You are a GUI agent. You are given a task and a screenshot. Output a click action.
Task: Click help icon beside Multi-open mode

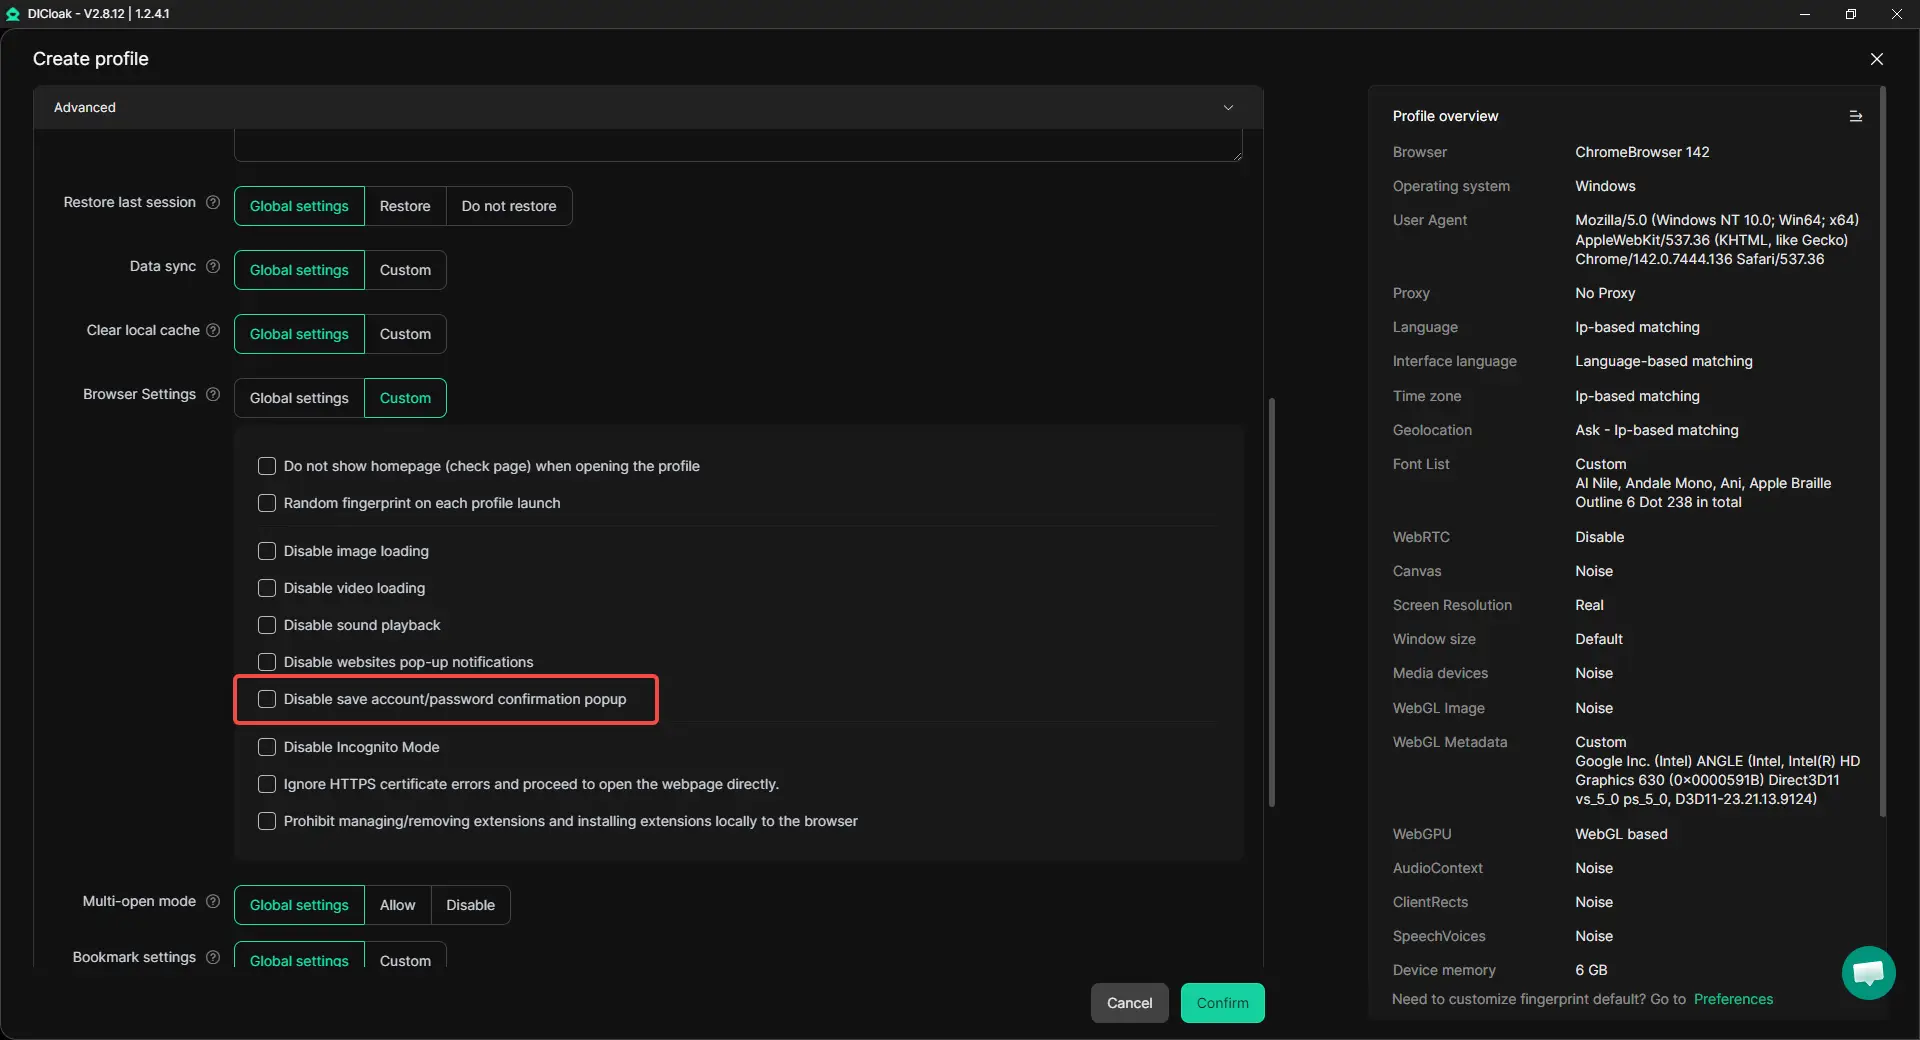coord(213,902)
